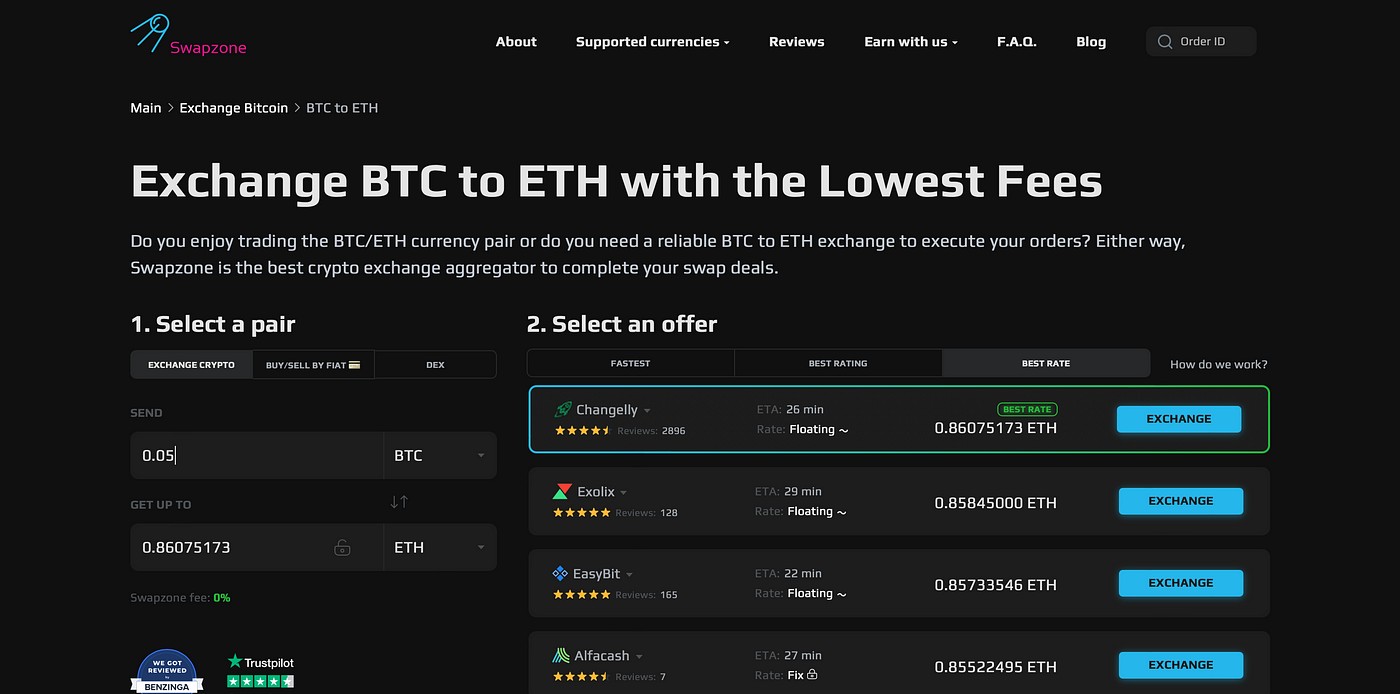Open the ETH receive currency dropdown
This screenshot has width=1400, height=694.
pos(440,548)
